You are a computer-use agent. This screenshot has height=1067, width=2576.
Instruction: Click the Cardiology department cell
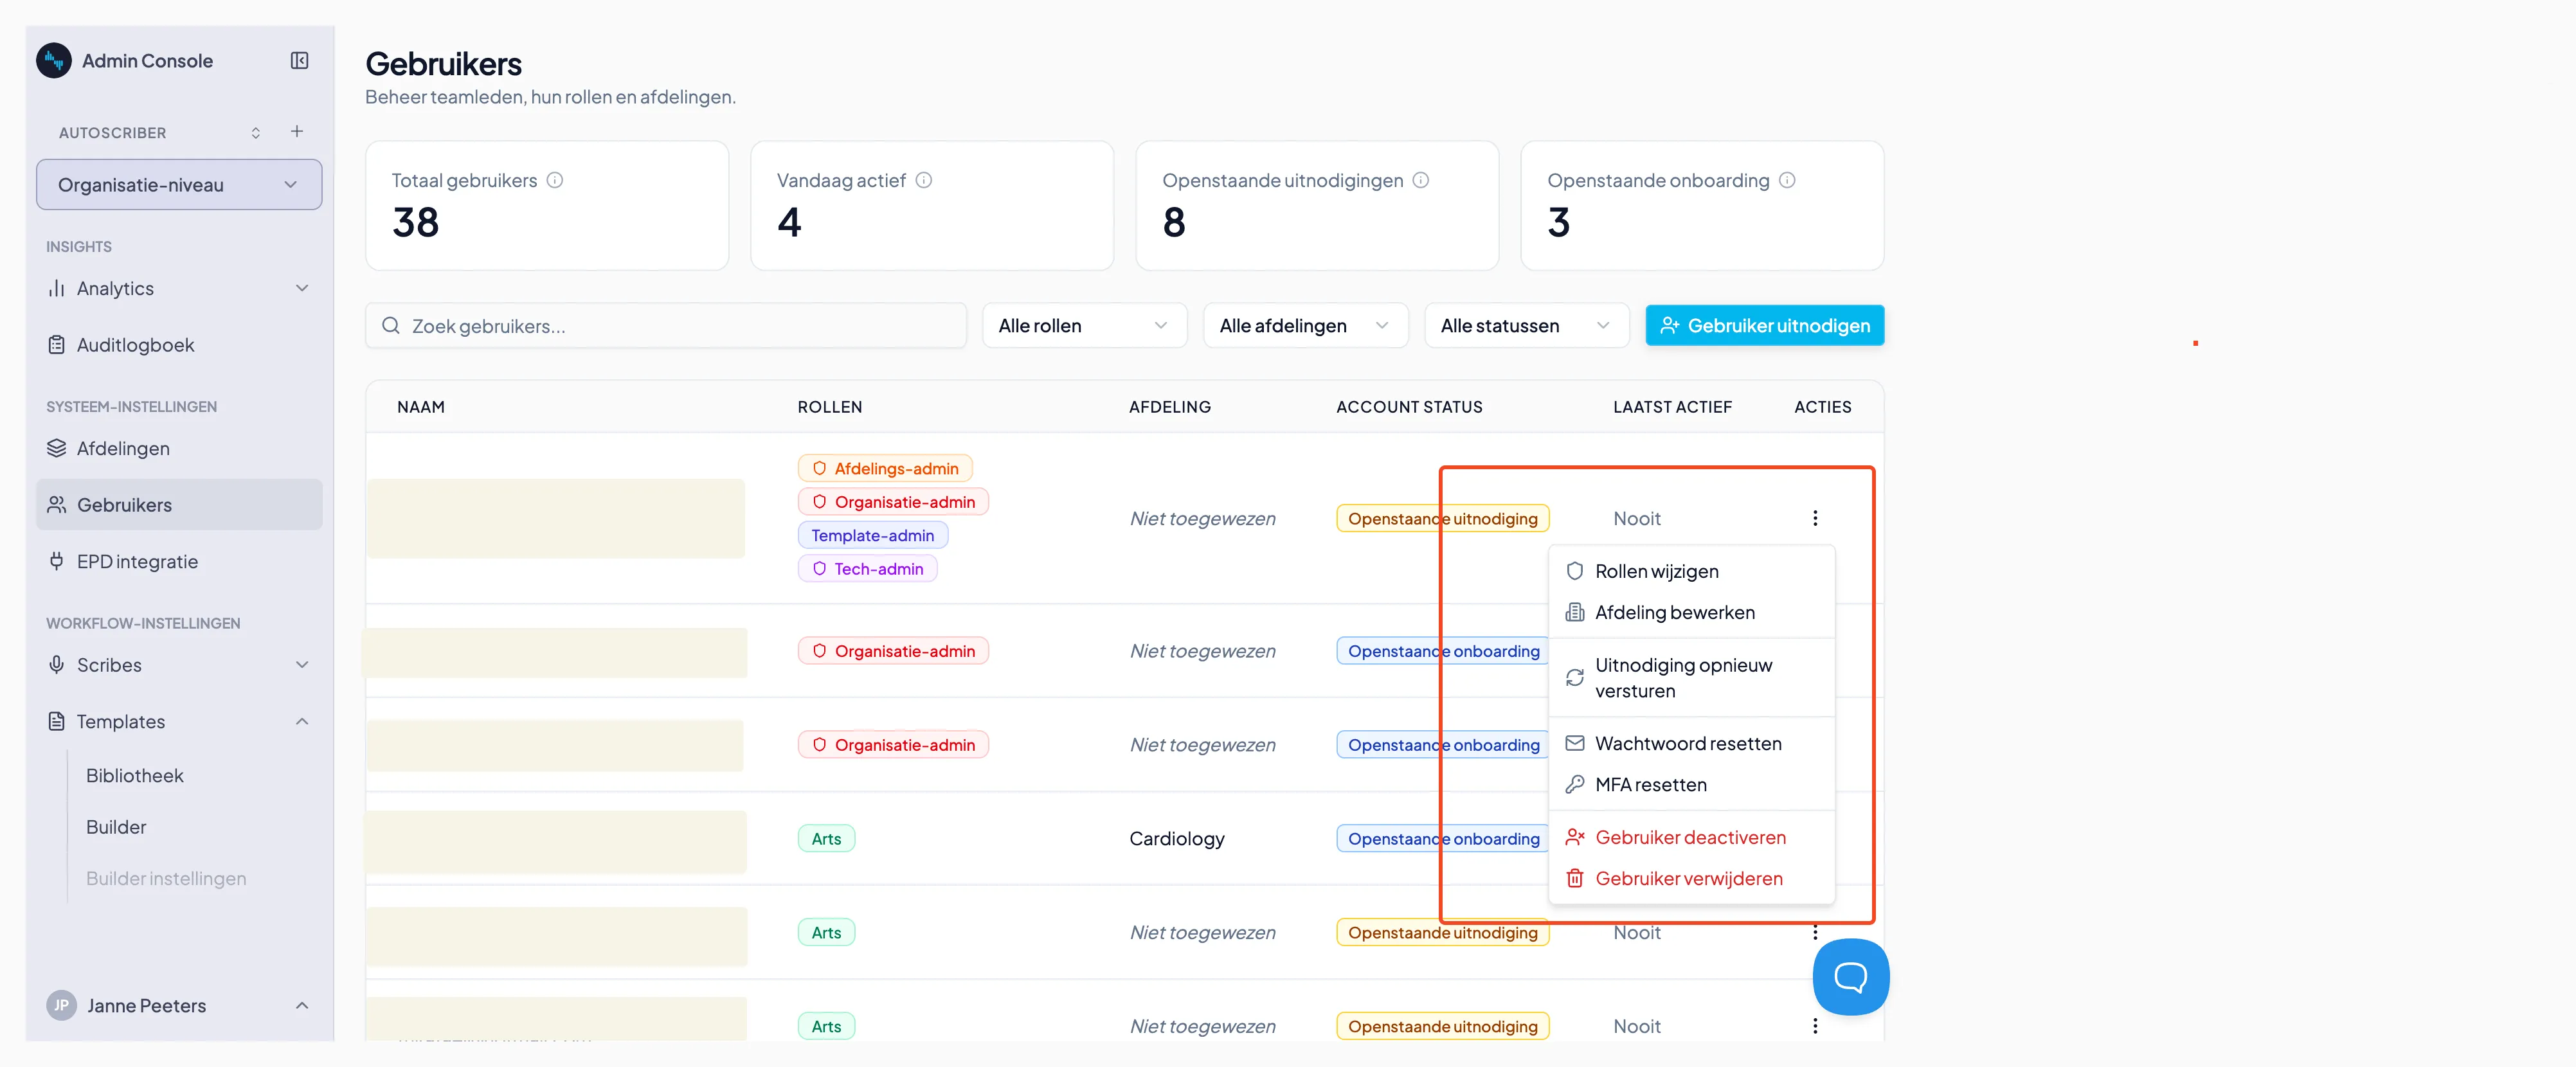1177,838
